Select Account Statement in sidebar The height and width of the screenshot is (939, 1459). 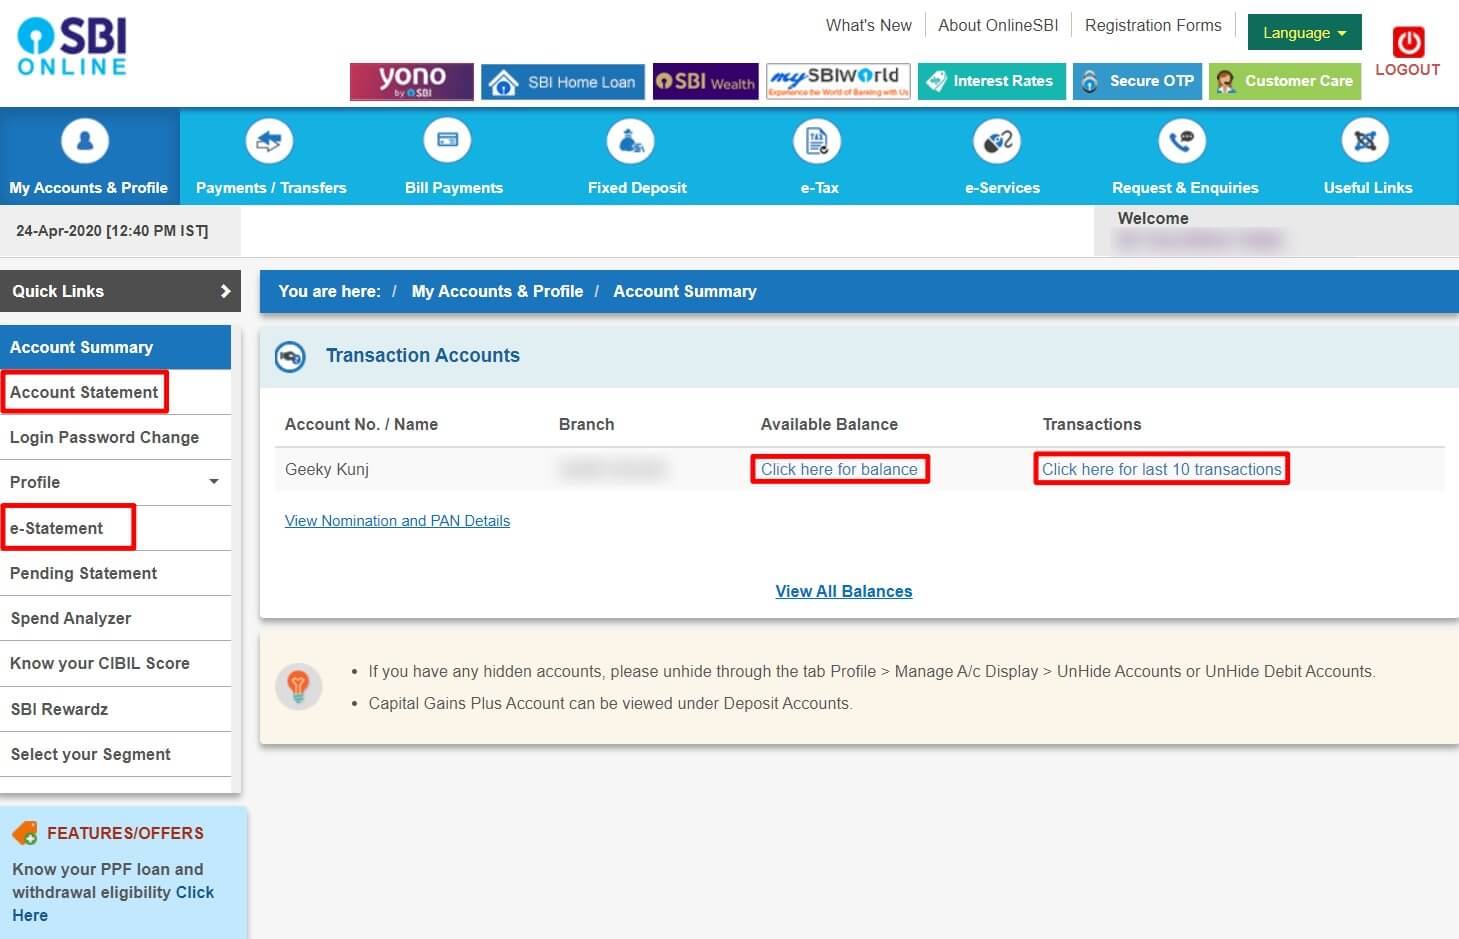(x=115, y=392)
